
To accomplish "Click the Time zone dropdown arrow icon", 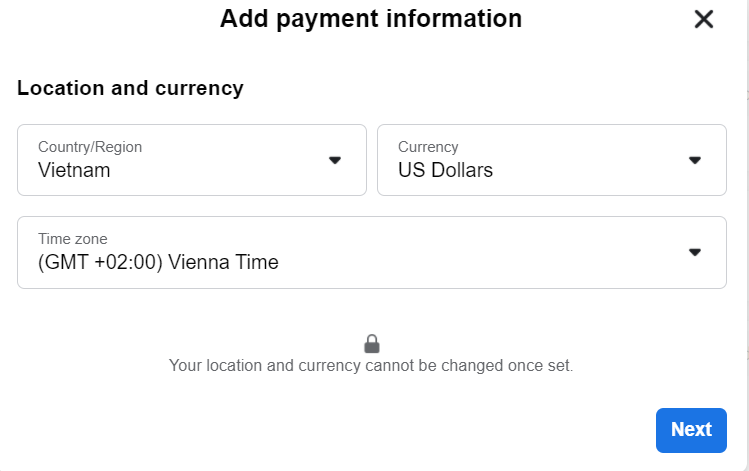I will pyautogui.click(x=695, y=252).
